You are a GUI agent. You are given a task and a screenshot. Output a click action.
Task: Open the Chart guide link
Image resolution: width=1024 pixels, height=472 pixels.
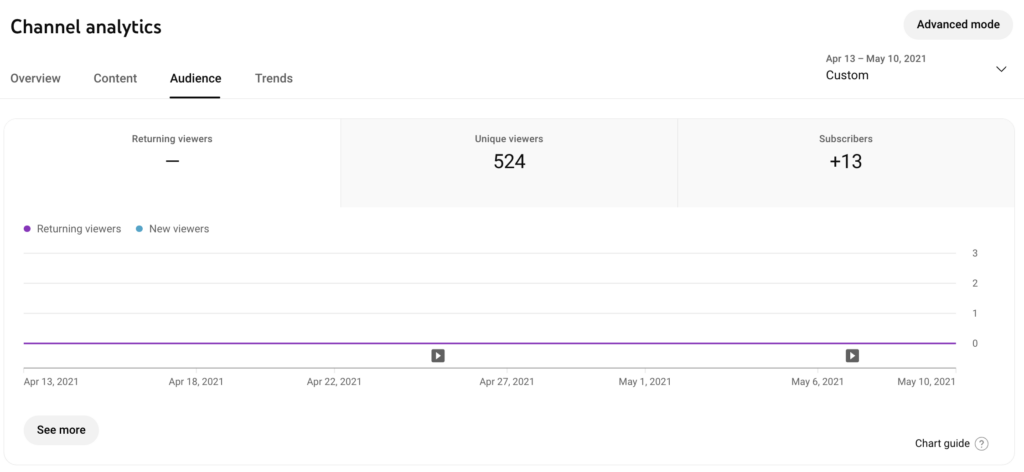click(x=942, y=444)
